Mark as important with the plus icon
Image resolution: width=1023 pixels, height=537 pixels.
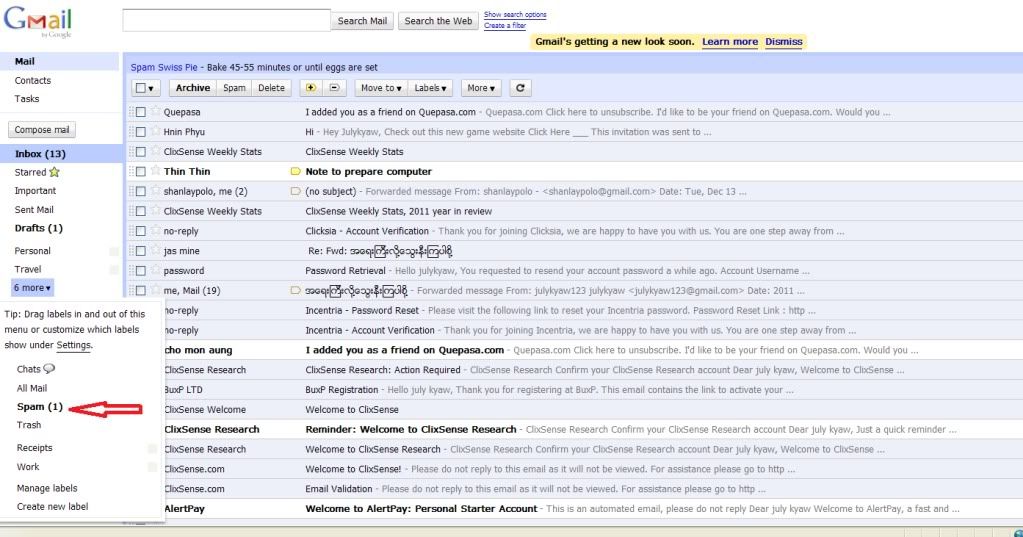point(311,88)
